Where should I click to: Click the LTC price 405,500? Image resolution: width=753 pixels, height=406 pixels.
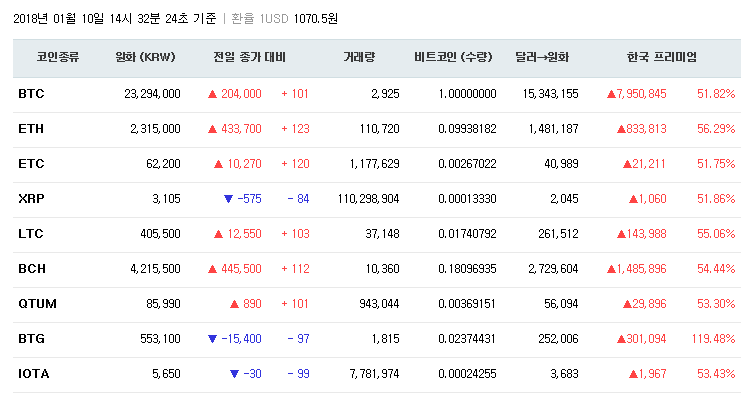point(154,234)
